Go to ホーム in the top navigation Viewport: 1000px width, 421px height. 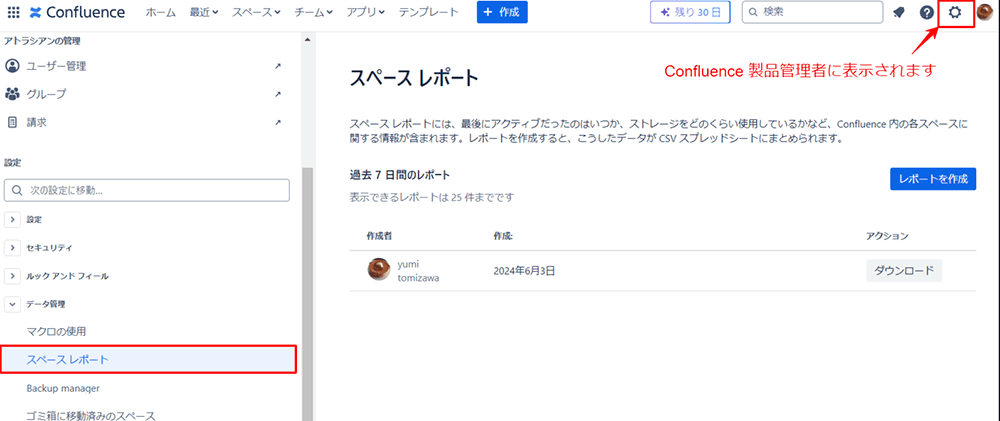tap(161, 12)
